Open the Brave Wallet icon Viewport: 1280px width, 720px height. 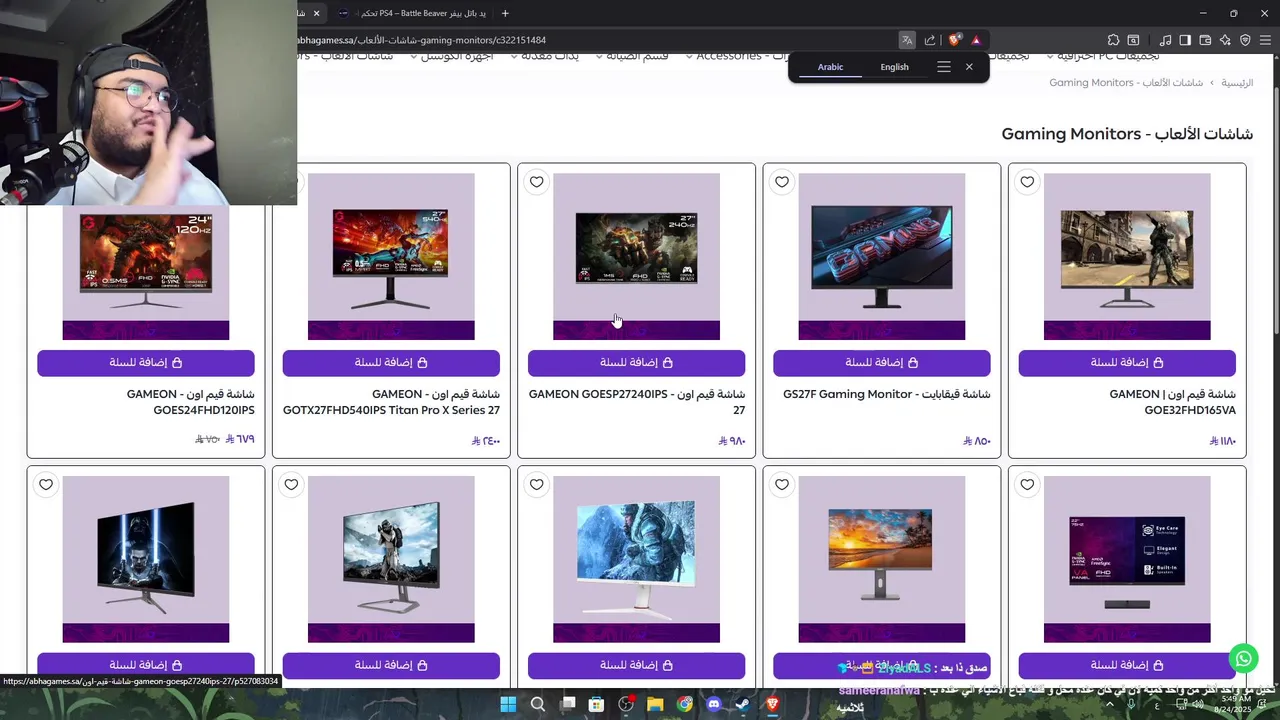tap(1205, 40)
